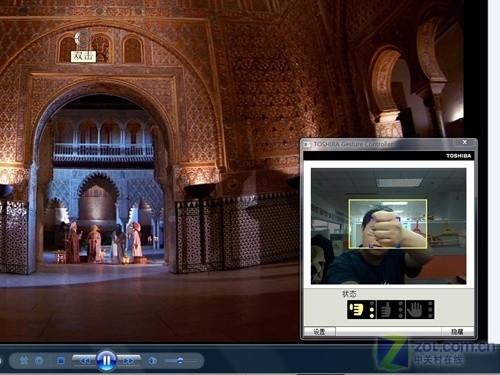500x375 pixels.
Task: Skip to next track in player
Action: [128, 361]
